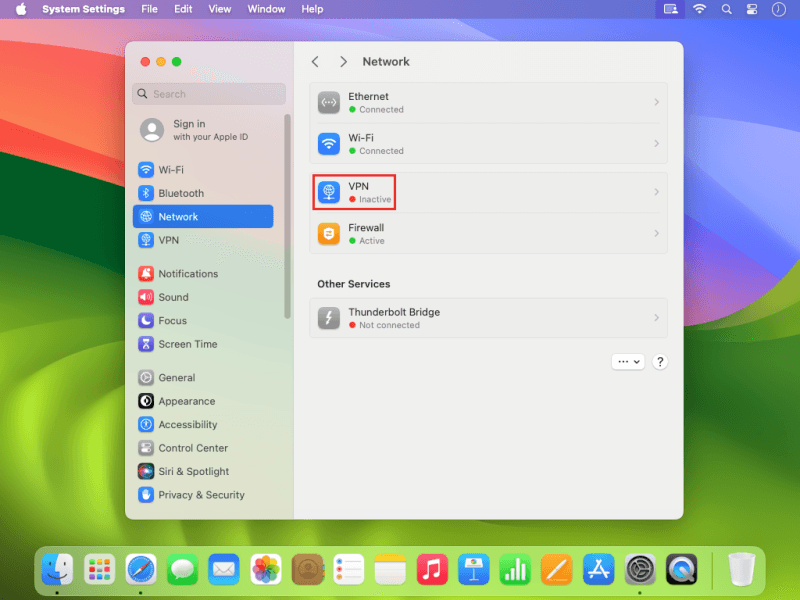Click the Thunderbolt Bridge icon
The width and height of the screenshot is (800, 600).
tap(329, 318)
